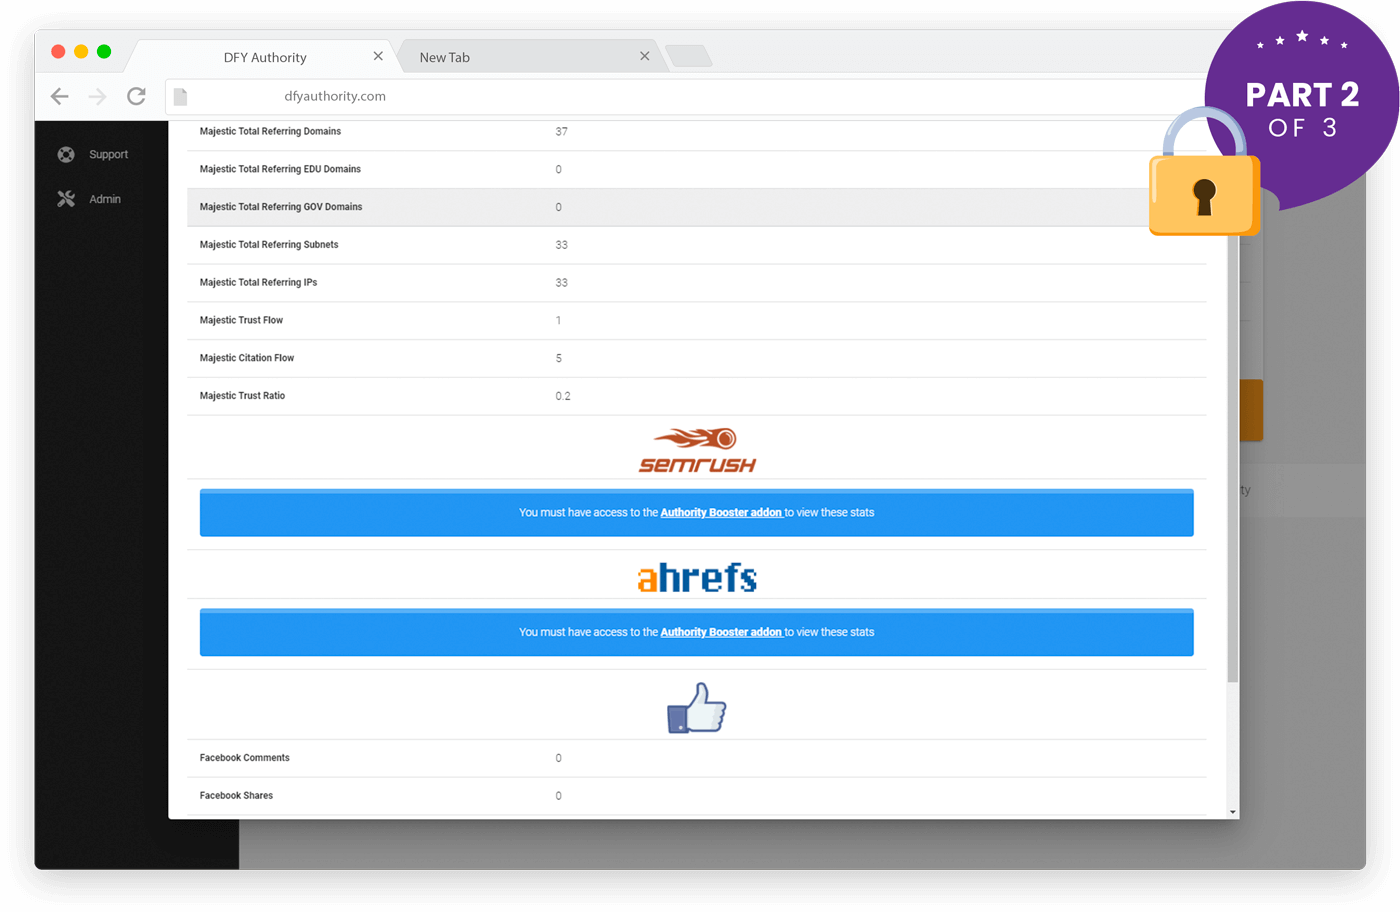Click the browser back arrow

click(x=60, y=96)
